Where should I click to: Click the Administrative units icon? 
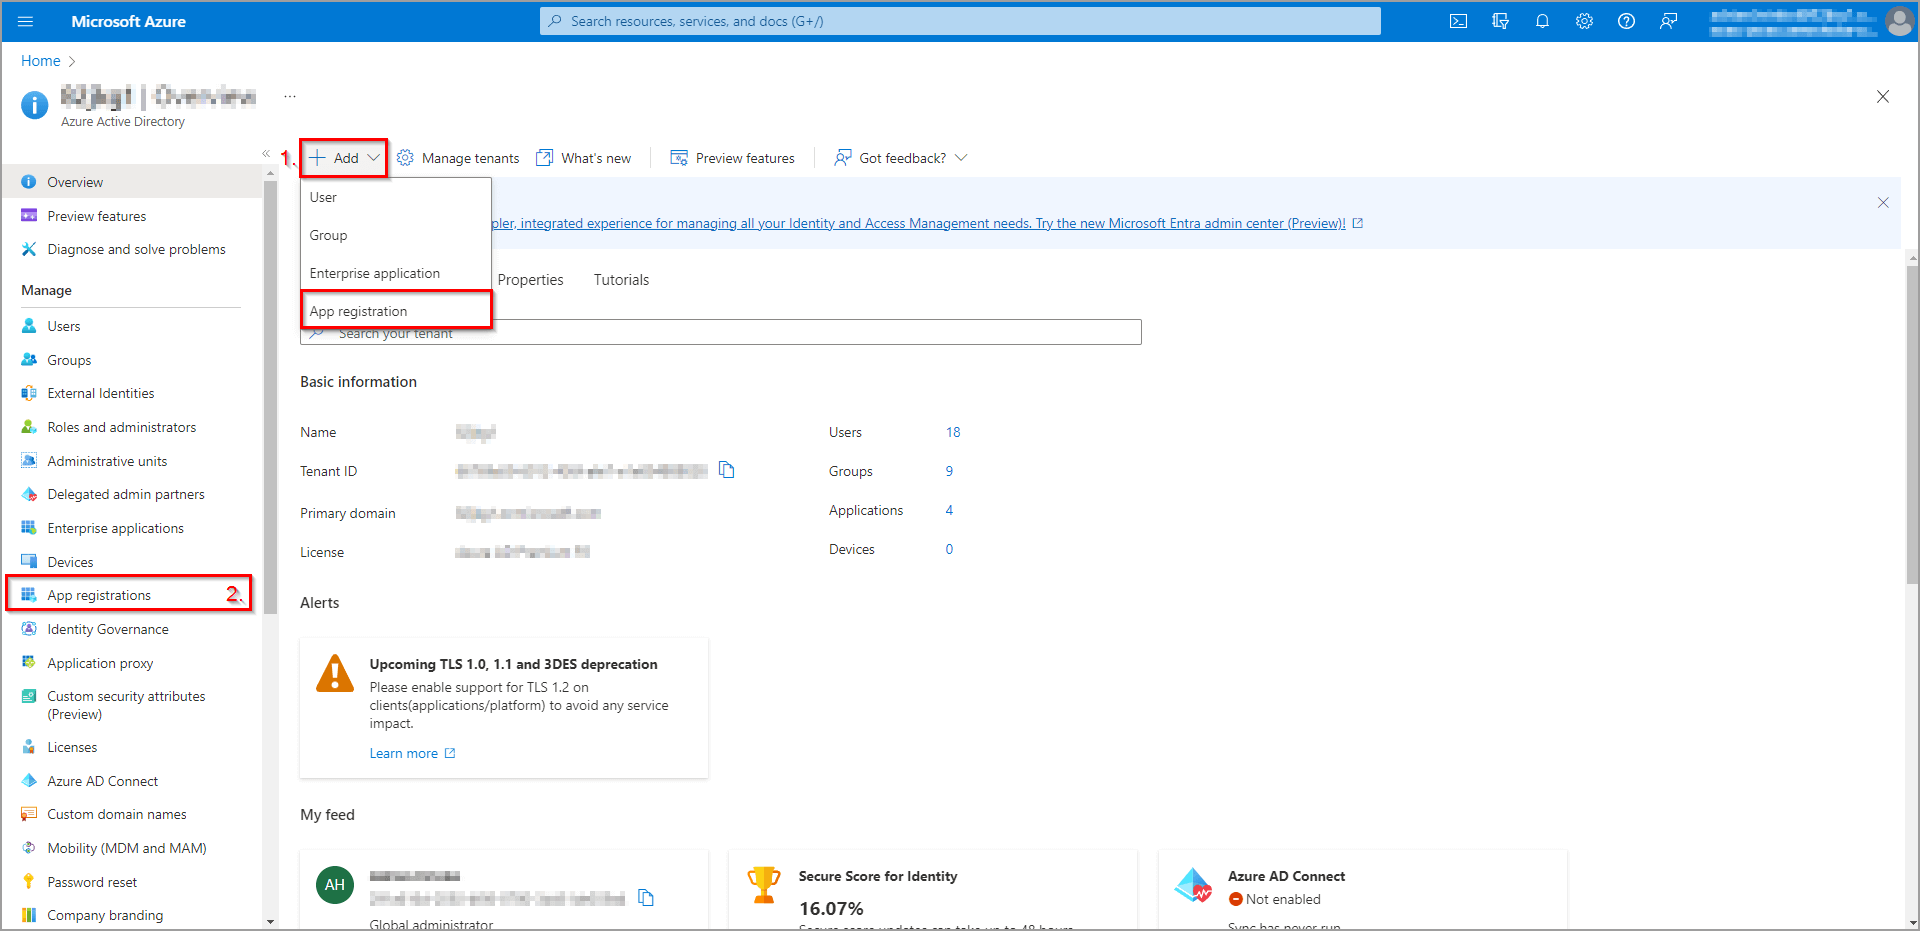tap(29, 461)
